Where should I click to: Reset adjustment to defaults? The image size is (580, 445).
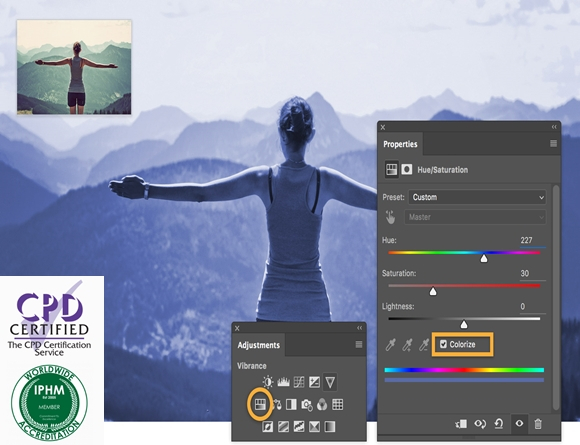pyautogui.click(x=499, y=424)
